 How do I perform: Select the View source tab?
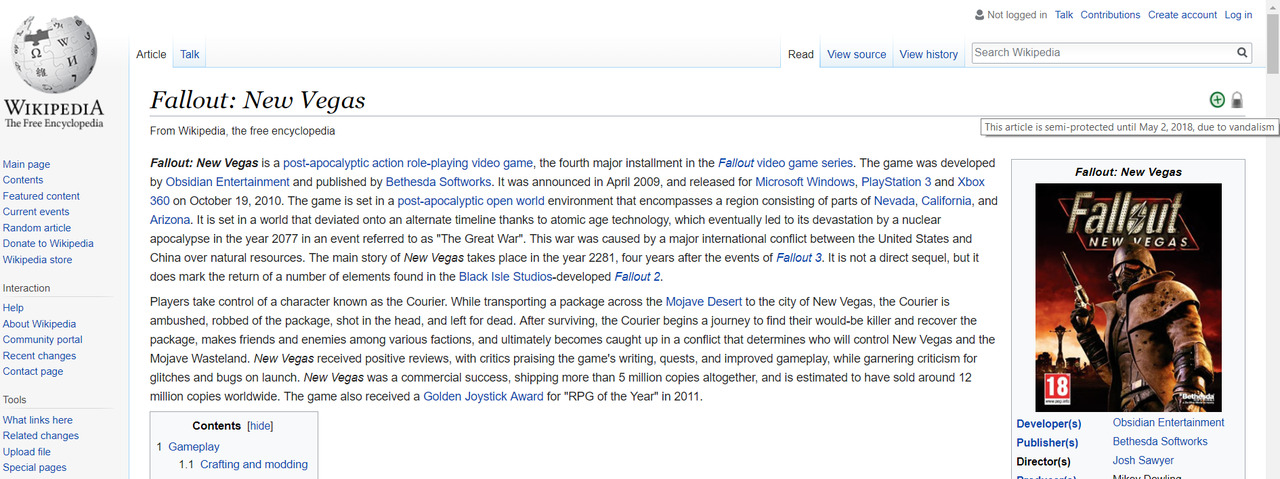point(856,54)
